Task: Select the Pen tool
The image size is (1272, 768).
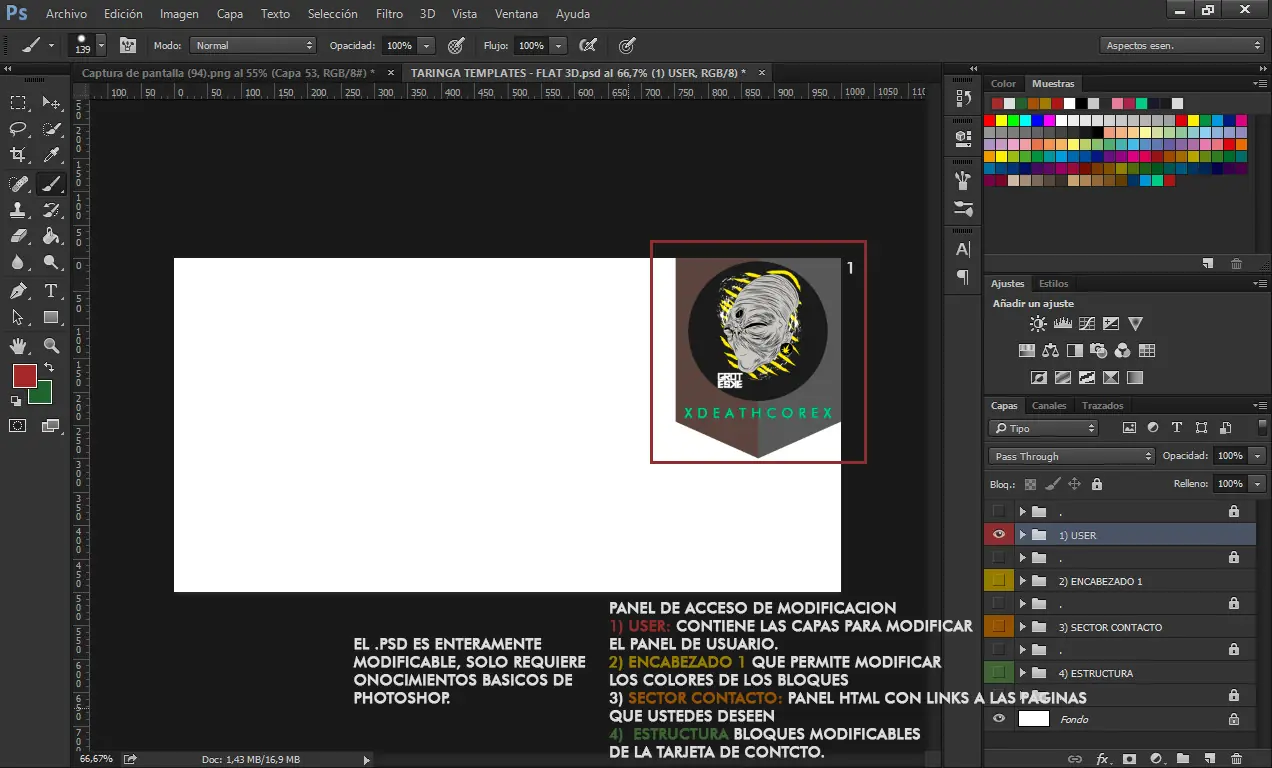Action: [18, 291]
